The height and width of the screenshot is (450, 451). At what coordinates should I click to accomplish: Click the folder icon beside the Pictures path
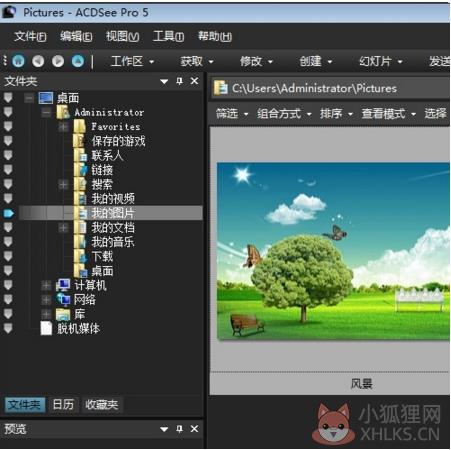(x=220, y=88)
